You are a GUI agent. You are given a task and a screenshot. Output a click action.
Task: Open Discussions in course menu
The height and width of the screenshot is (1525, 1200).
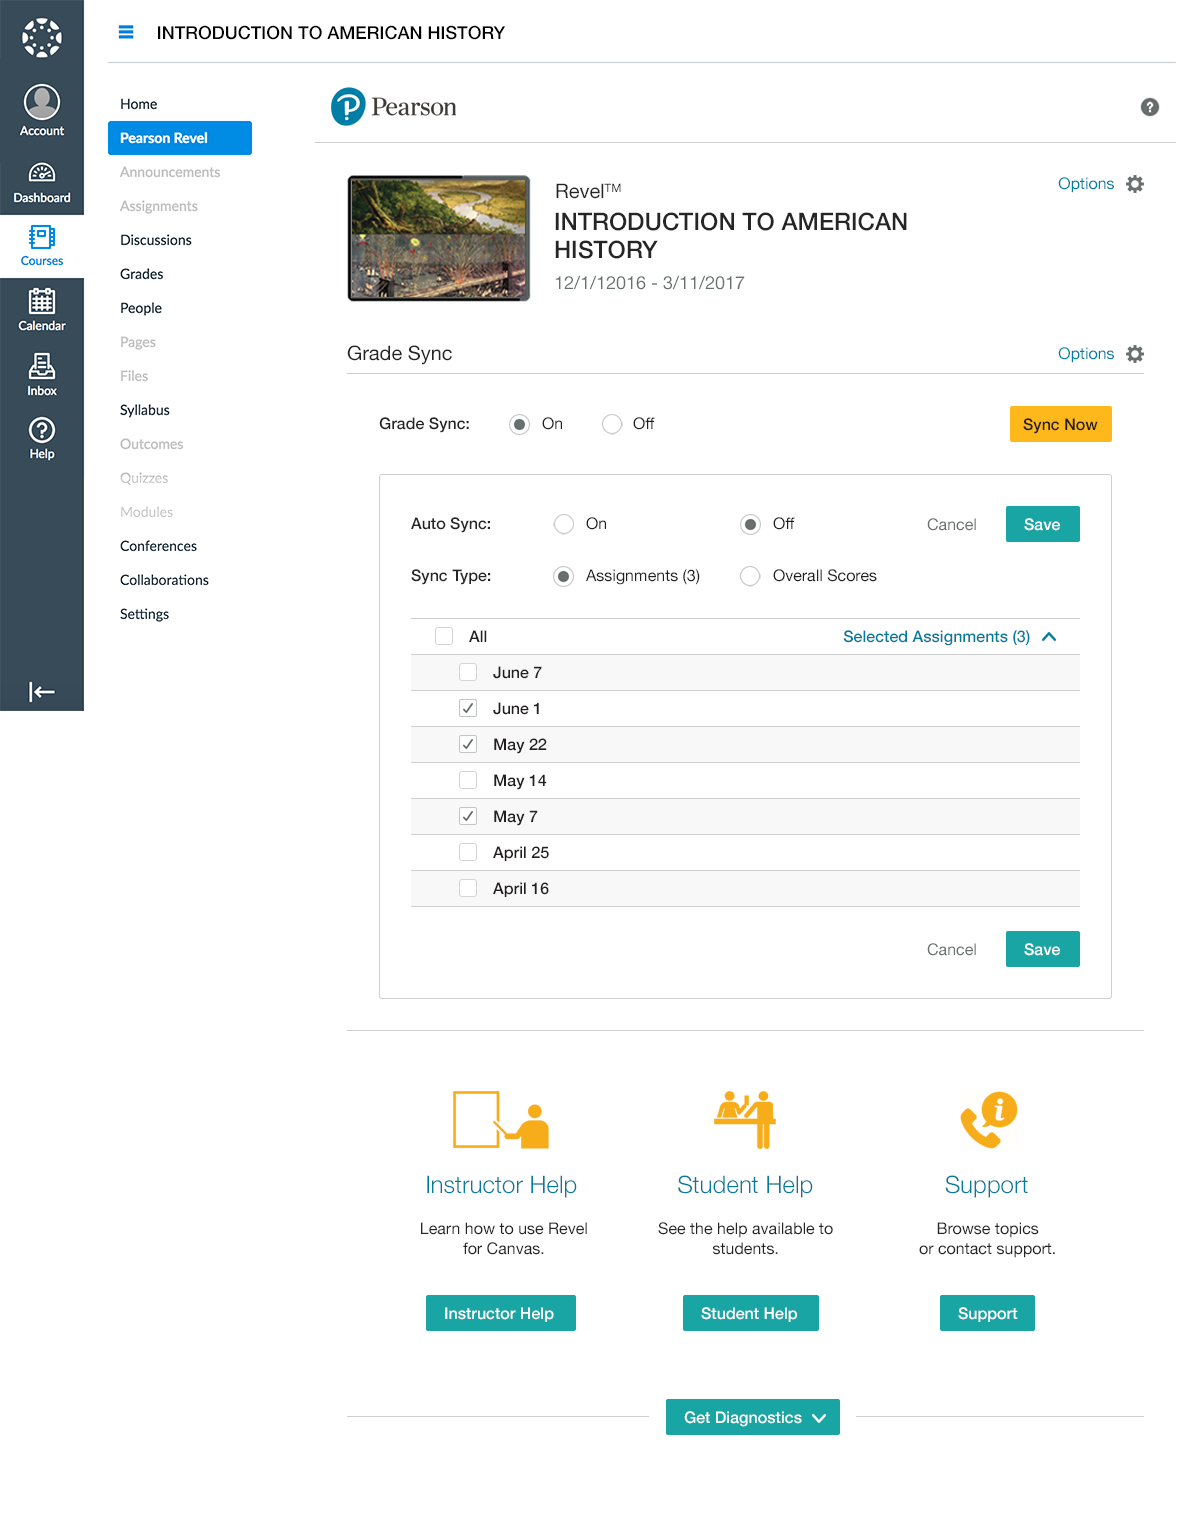point(156,240)
